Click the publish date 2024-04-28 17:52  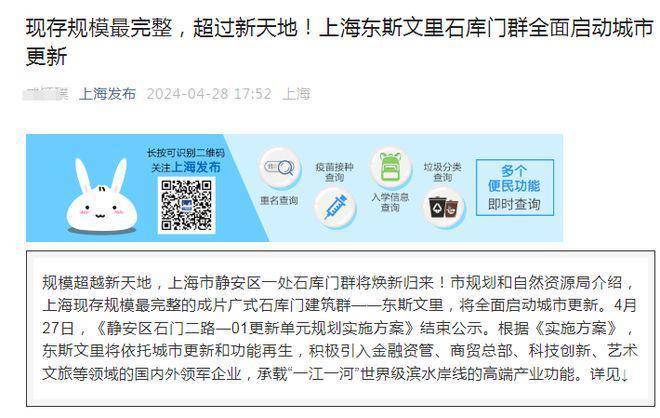209,94
